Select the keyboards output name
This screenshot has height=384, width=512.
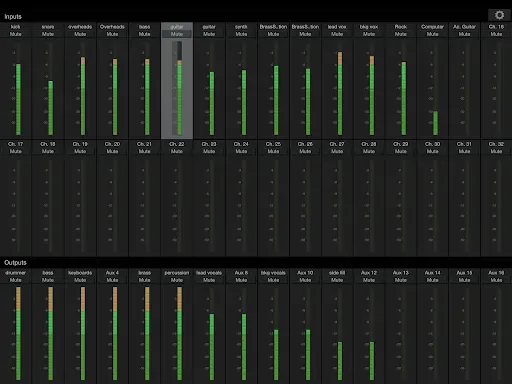pyautogui.click(x=80, y=273)
